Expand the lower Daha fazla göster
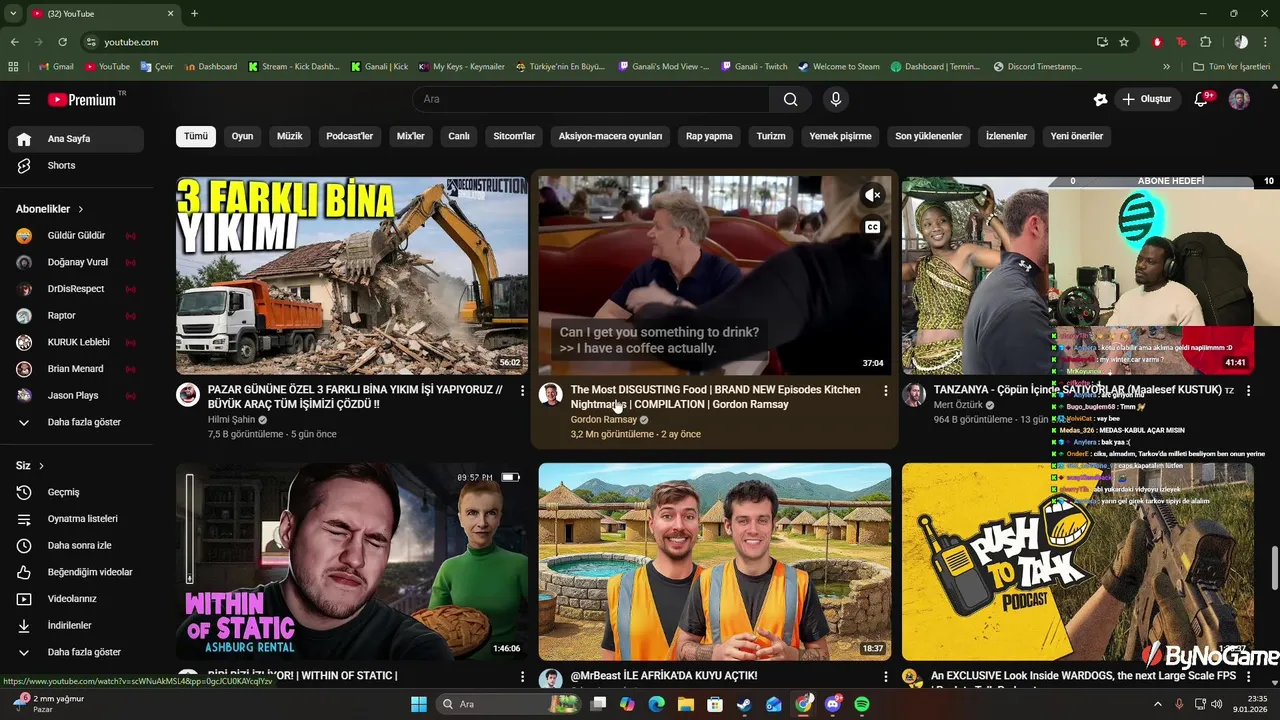1280x720 pixels. (x=76, y=652)
